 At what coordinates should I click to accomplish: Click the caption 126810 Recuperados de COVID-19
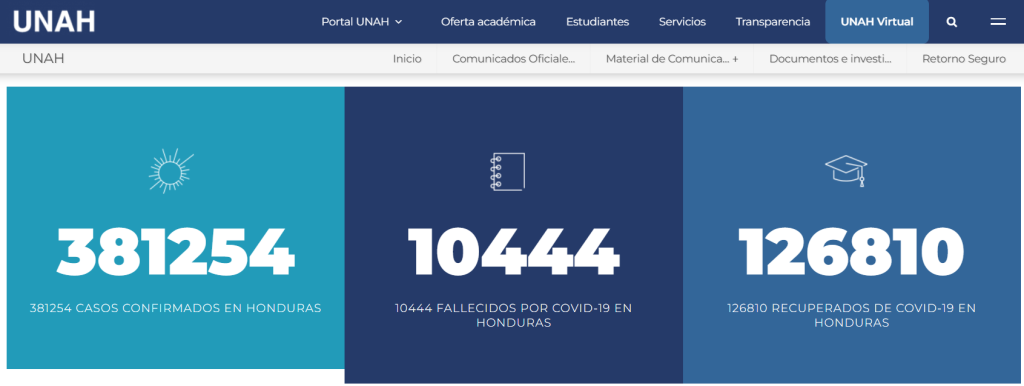pyautogui.click(x=851, y=315)
